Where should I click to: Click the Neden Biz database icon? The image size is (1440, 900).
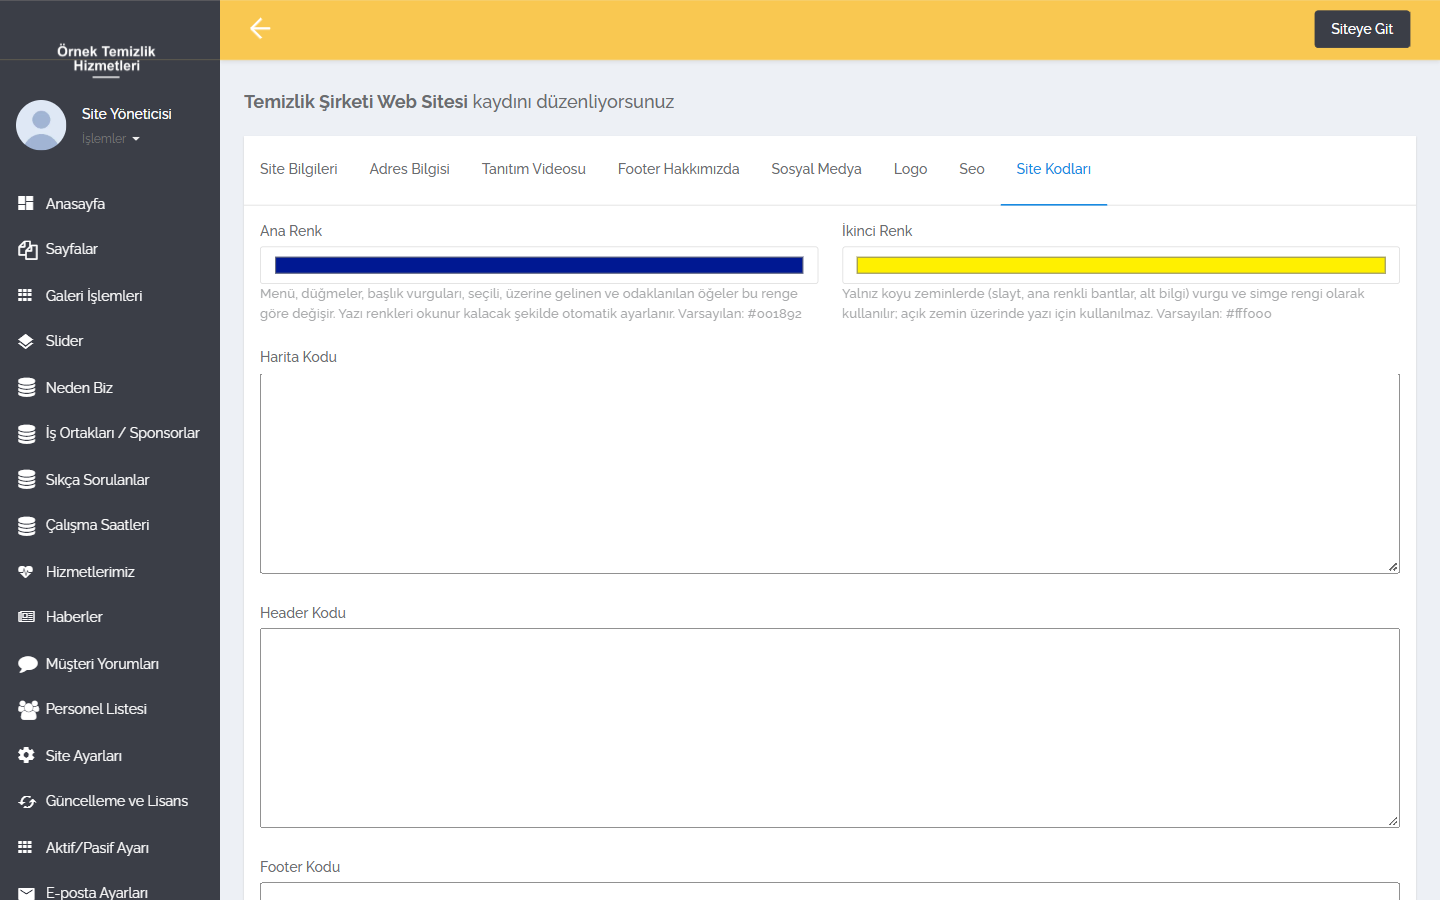pos(27,388)
